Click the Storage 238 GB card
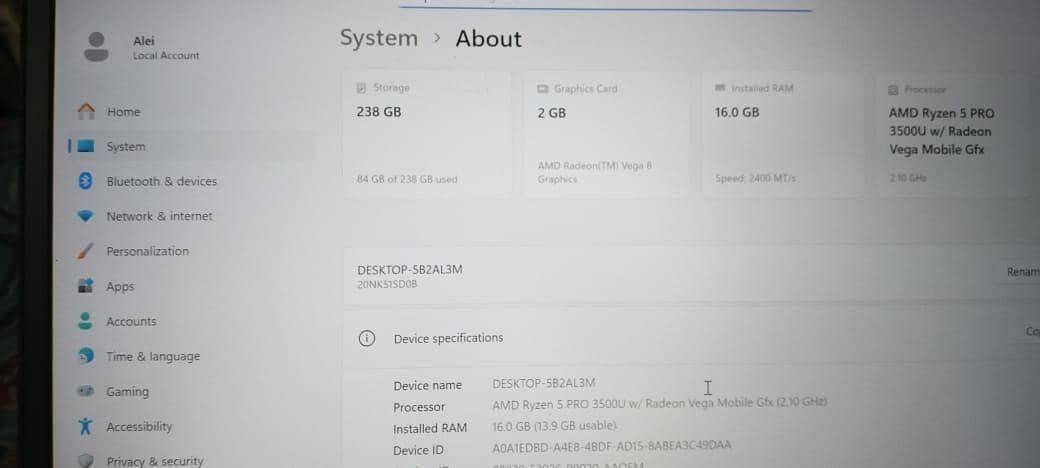 (426, 133)
